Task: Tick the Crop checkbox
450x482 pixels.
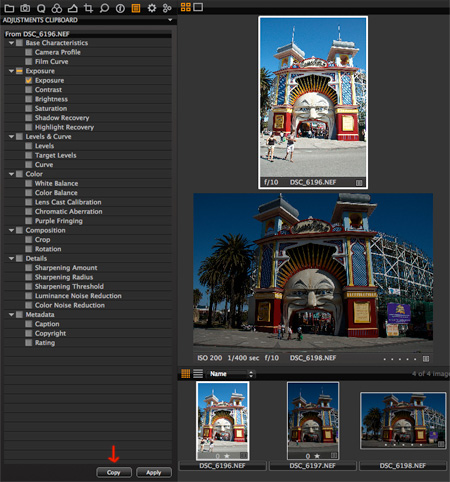Action: coord(29,240)
